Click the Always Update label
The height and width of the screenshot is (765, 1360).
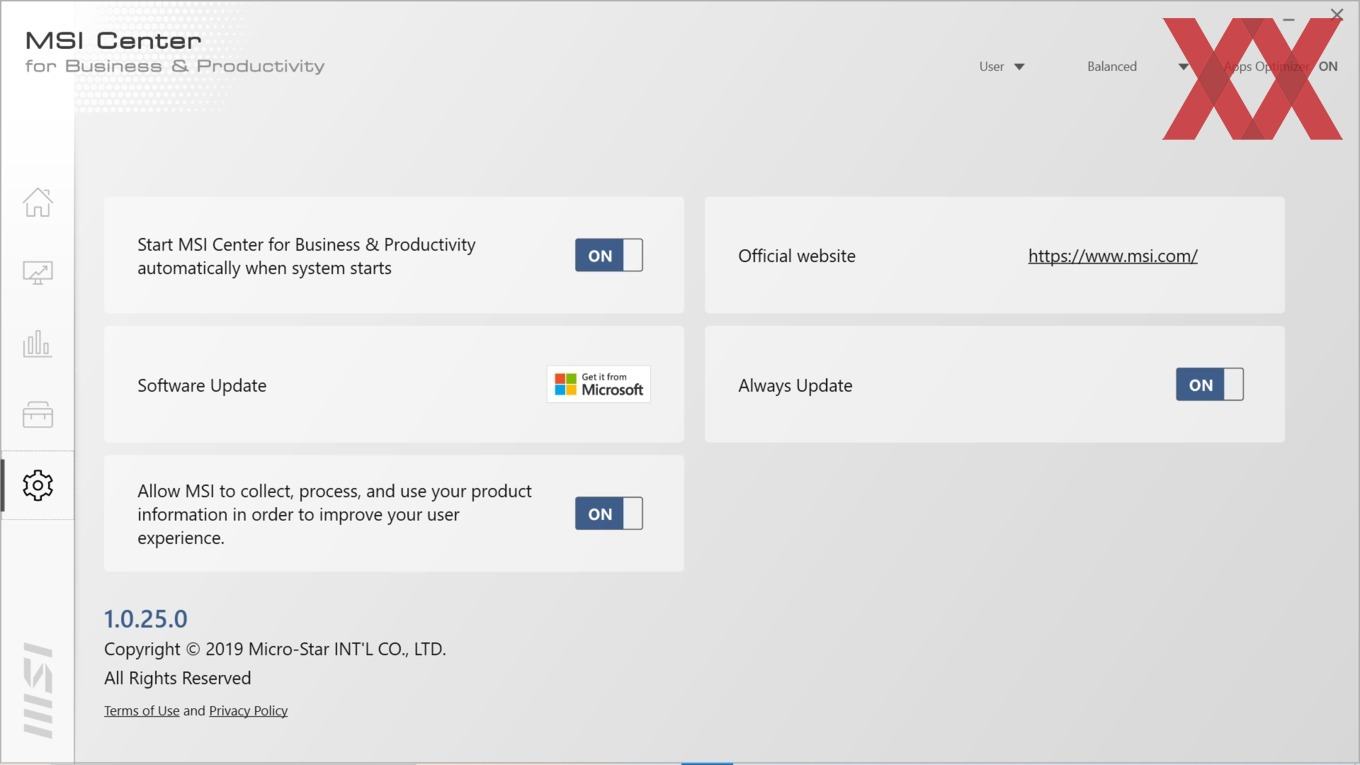[795, 385]
